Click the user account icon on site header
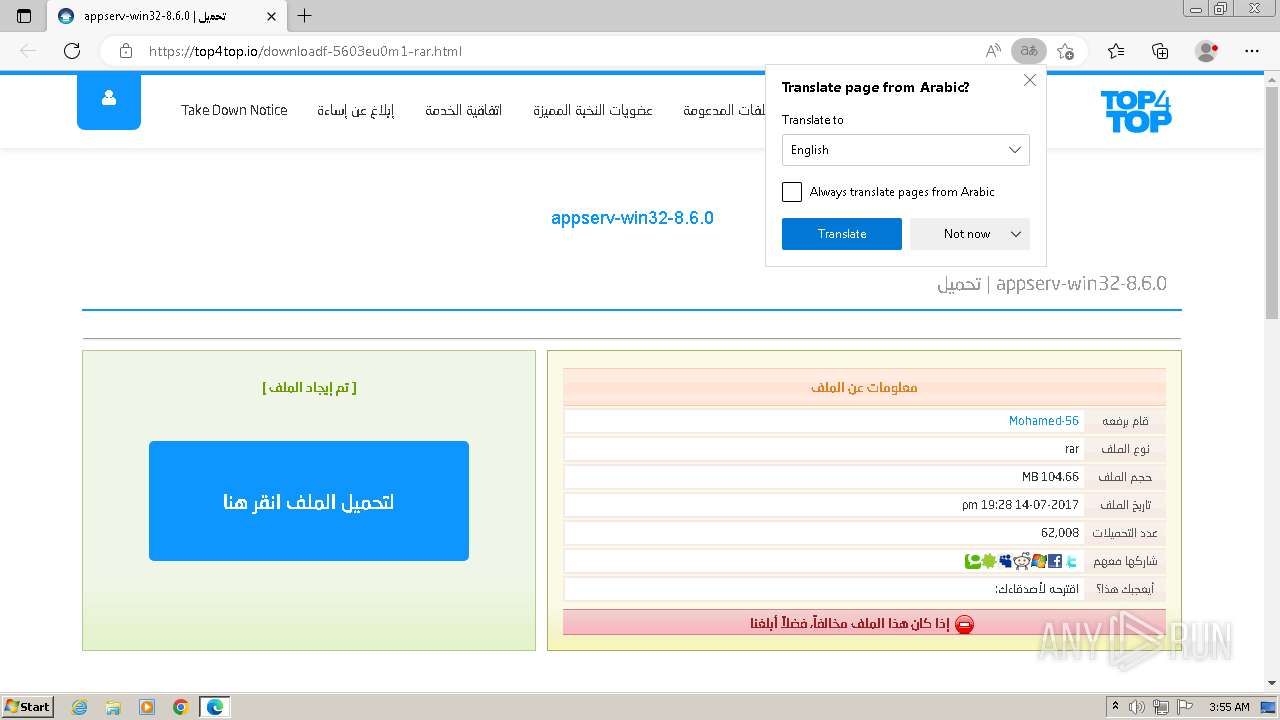The height and width of the screenshot is (720, 1280). (109, 99)
